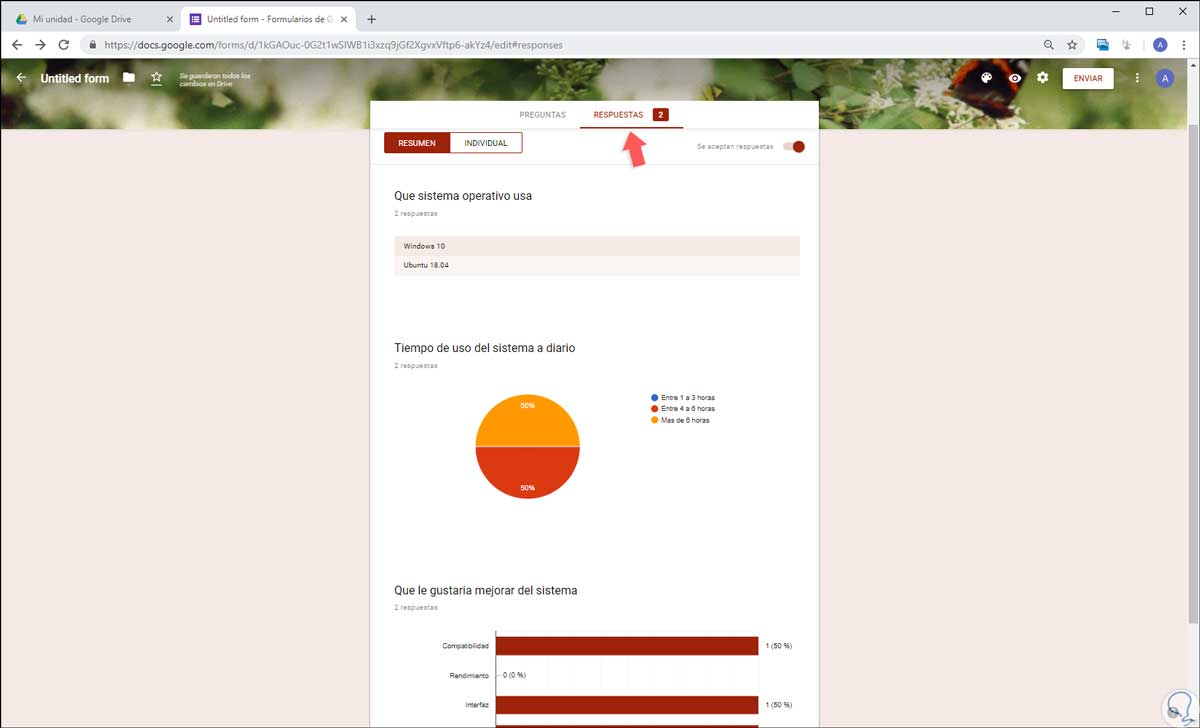Open Chrome three-dot menu
The image size is (1200, 728).
click(x=1184, y=45)
